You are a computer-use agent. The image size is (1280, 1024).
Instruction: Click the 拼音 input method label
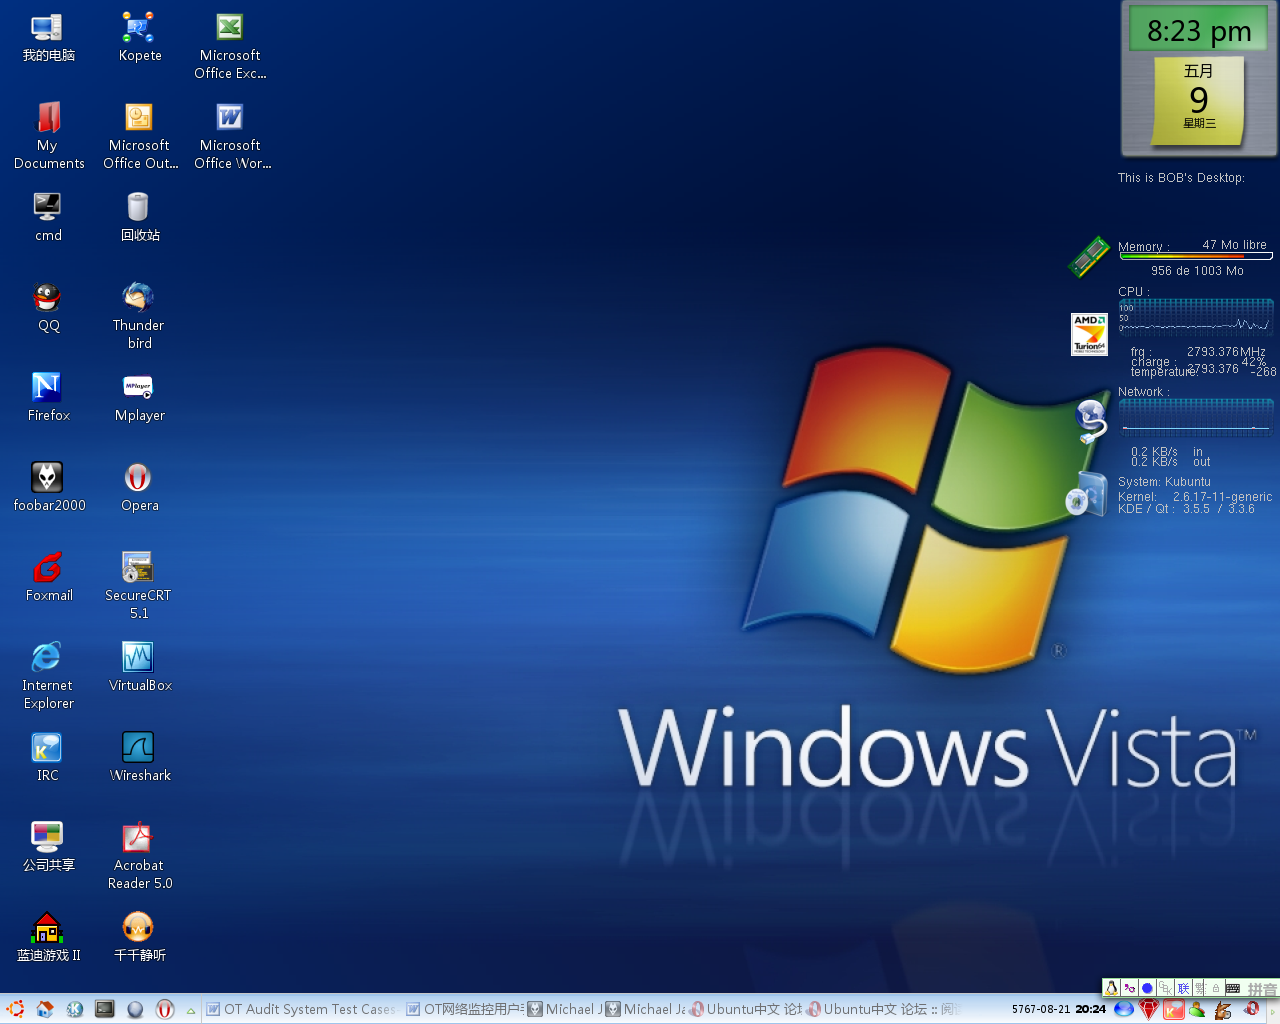coord(1262,989)
